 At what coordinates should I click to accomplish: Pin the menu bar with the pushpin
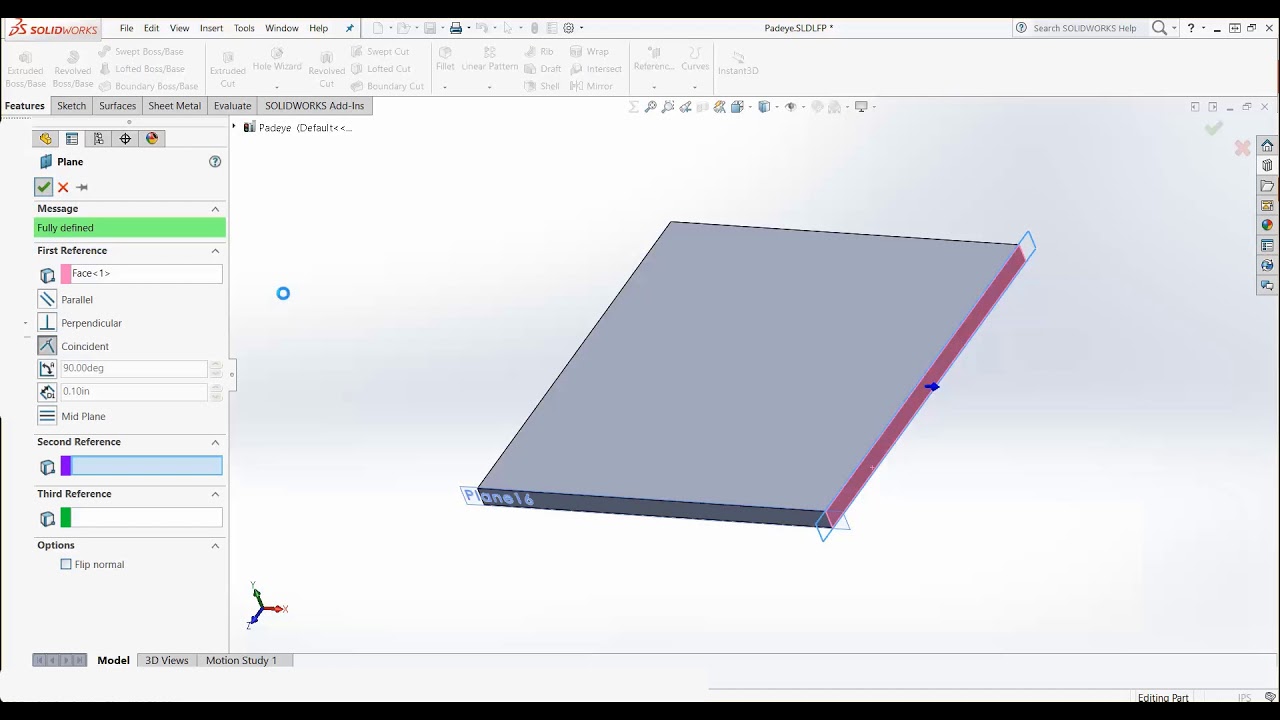tap(350, 28)
